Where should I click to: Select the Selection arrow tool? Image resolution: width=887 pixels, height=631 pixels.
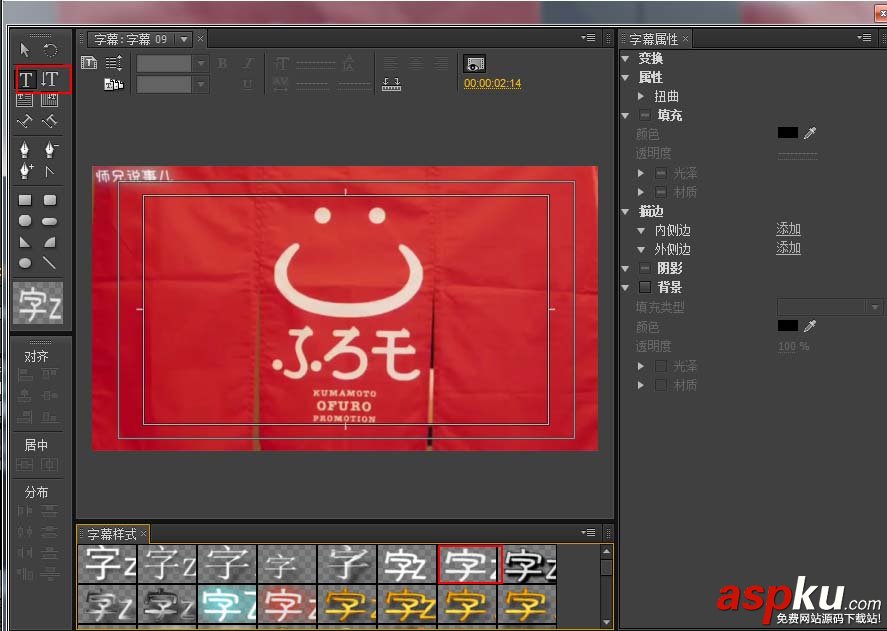24,50
